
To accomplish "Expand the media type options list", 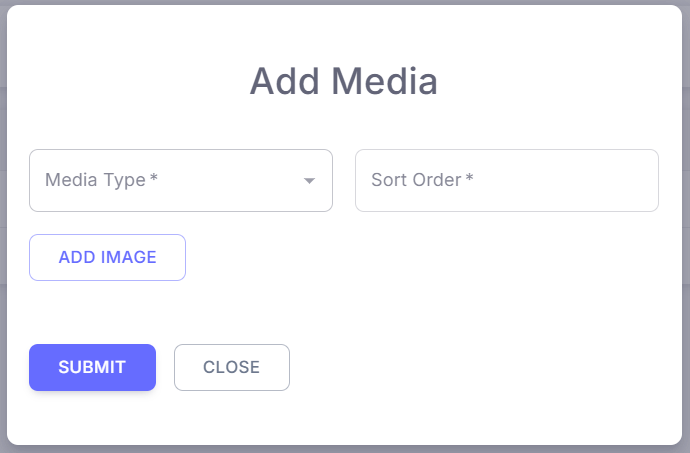I will pos(310,181).
